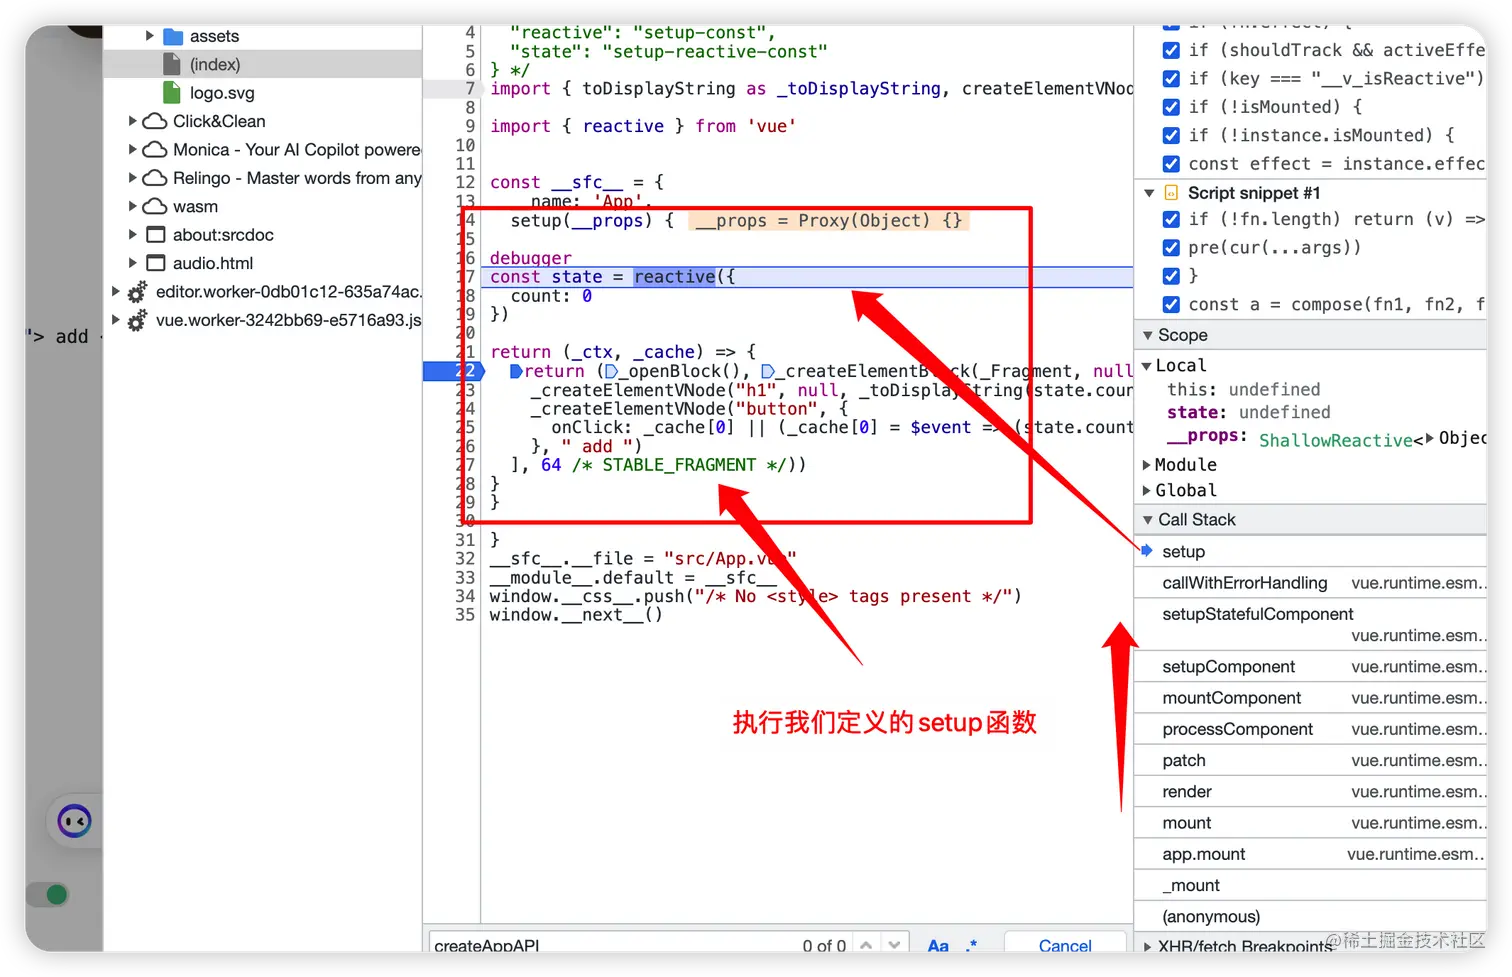Click the about:srcdoc frame icon
The image size is (1512, 977).
coord(155,235)
